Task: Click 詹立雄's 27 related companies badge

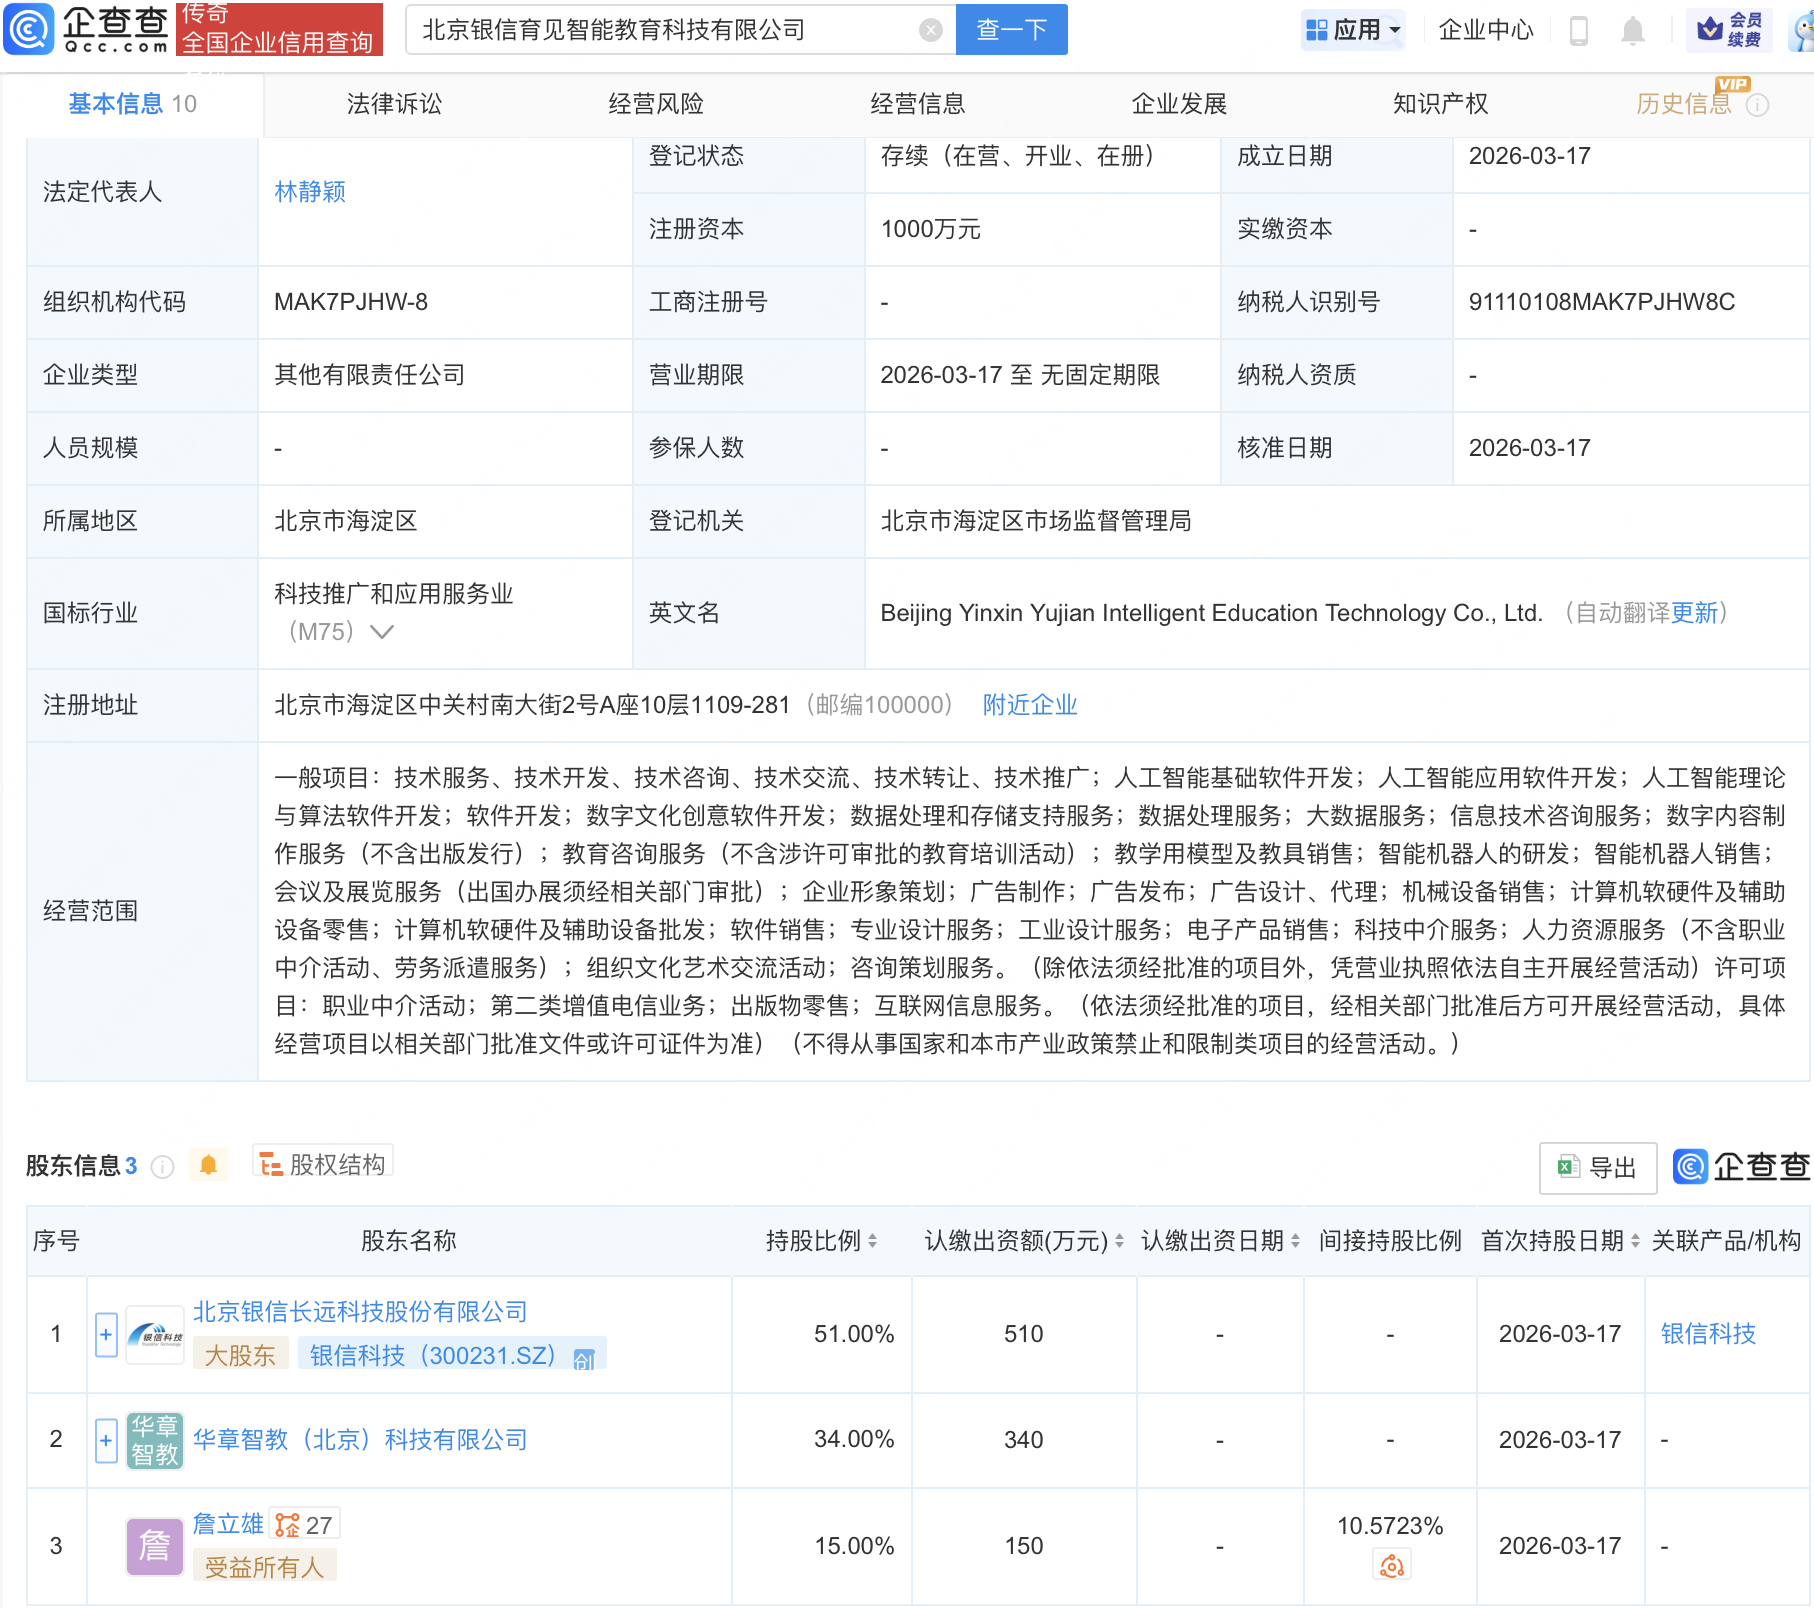Action: tap(305, 1525)
